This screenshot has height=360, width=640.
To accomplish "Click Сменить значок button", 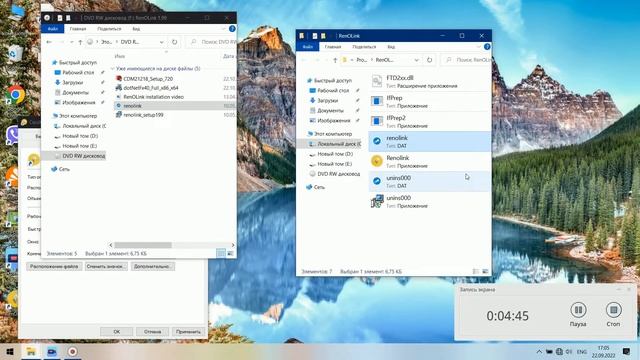I will coord(106,266).
